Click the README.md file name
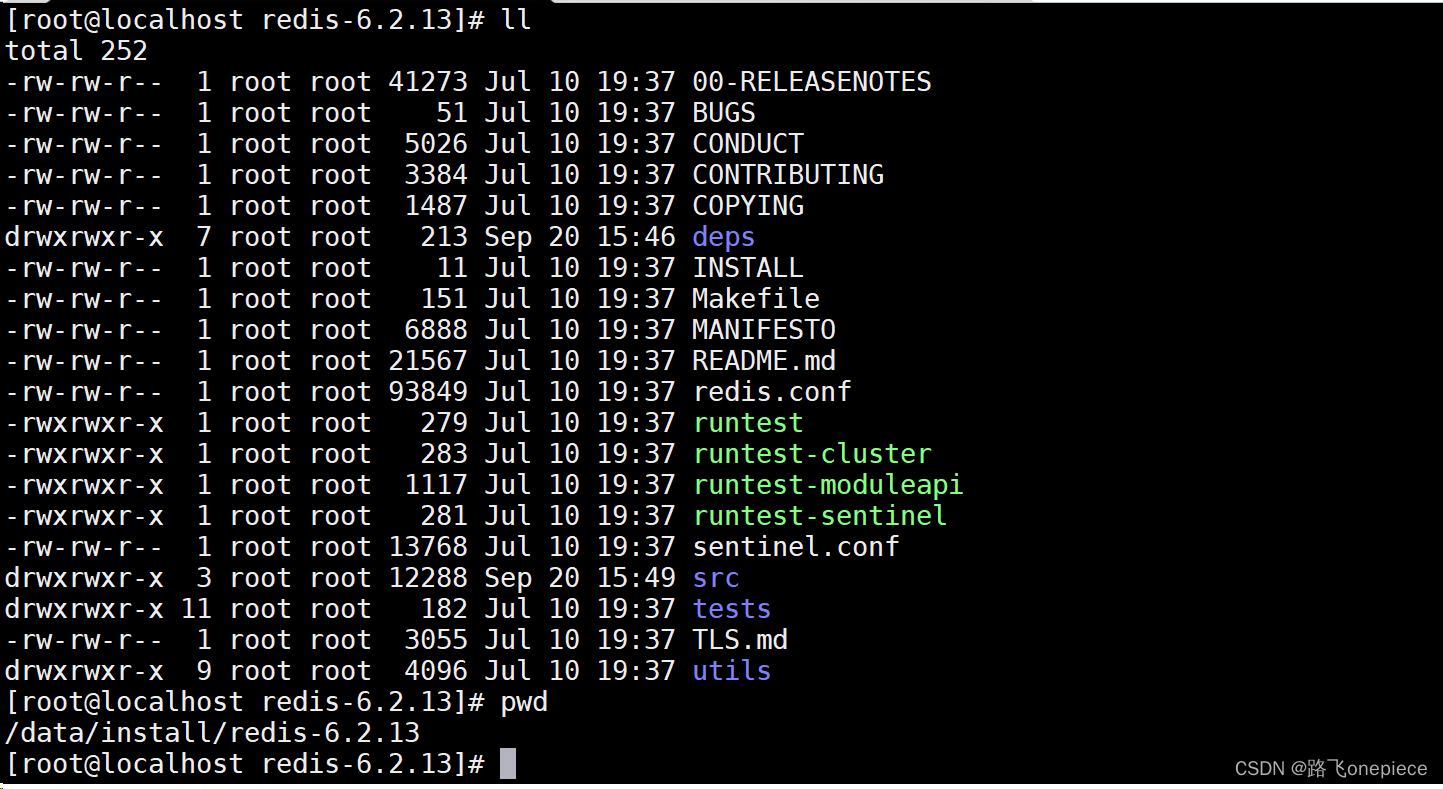 point(763,361)
